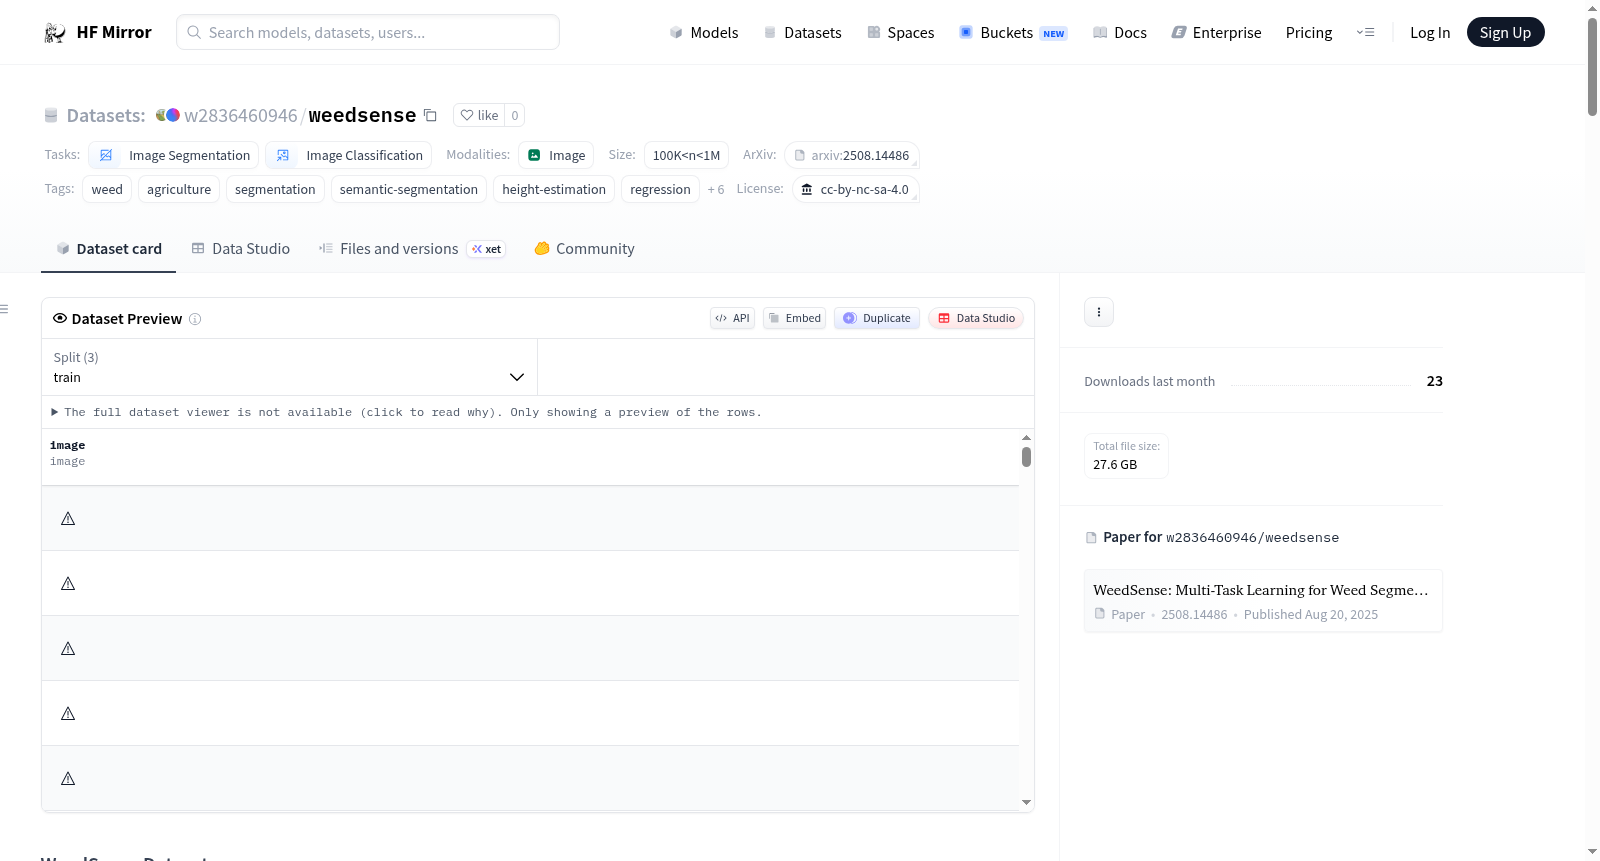This screenshot has height=861, width=1600.
Task: Open the three-dot options menu
Action: (1099, 312)
